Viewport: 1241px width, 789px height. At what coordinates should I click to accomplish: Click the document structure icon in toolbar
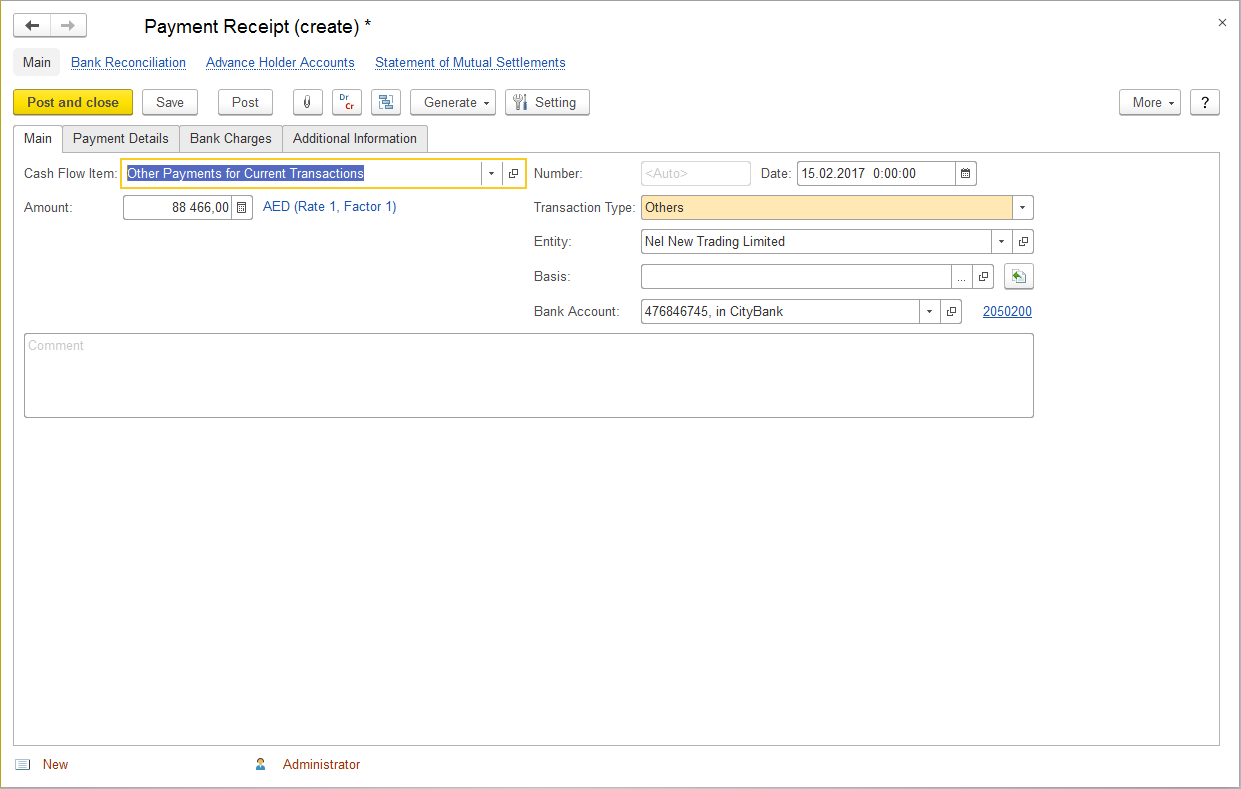[x=386, y=102]
